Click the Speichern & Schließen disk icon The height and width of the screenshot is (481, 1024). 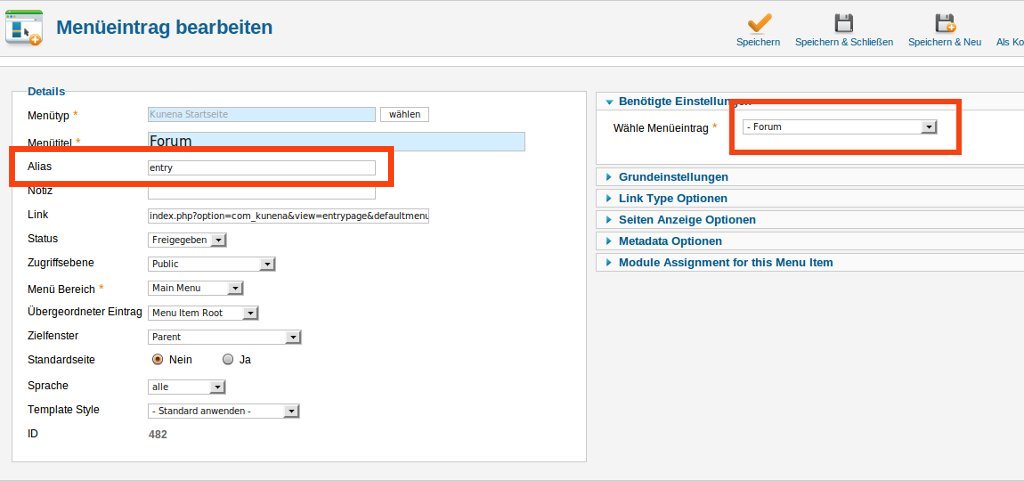(844, 23)
